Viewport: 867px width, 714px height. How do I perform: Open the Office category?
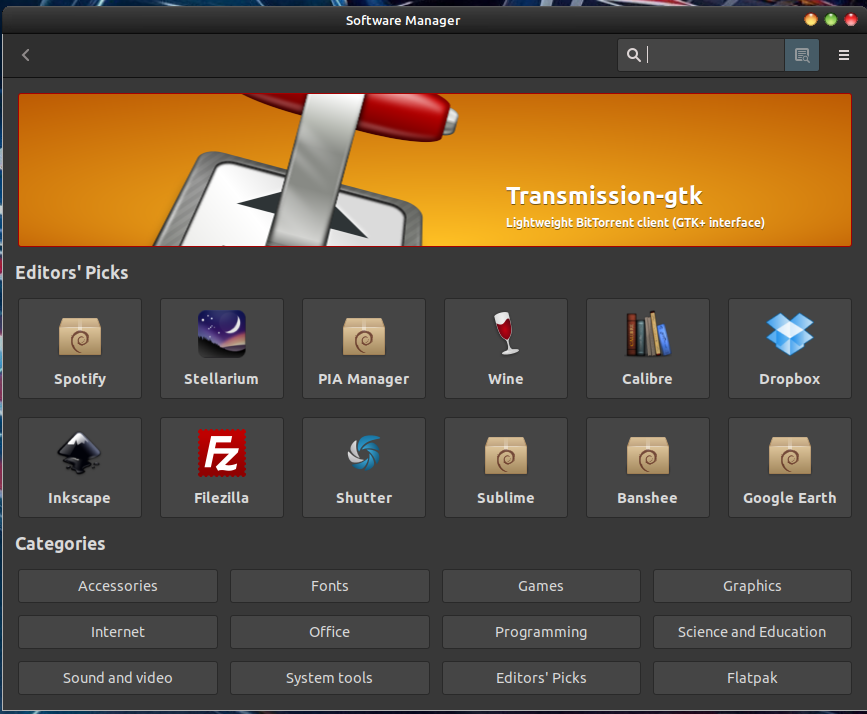coord(330,632)
